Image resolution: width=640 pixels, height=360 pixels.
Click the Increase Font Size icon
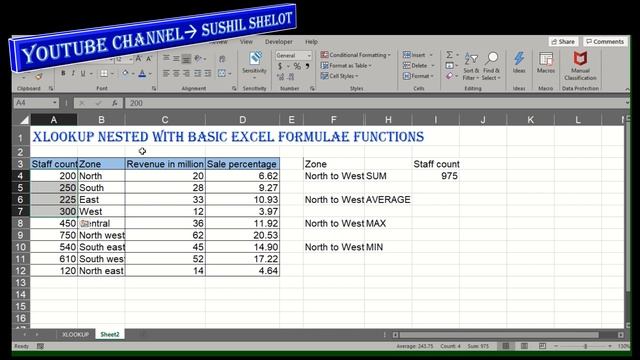139,59
